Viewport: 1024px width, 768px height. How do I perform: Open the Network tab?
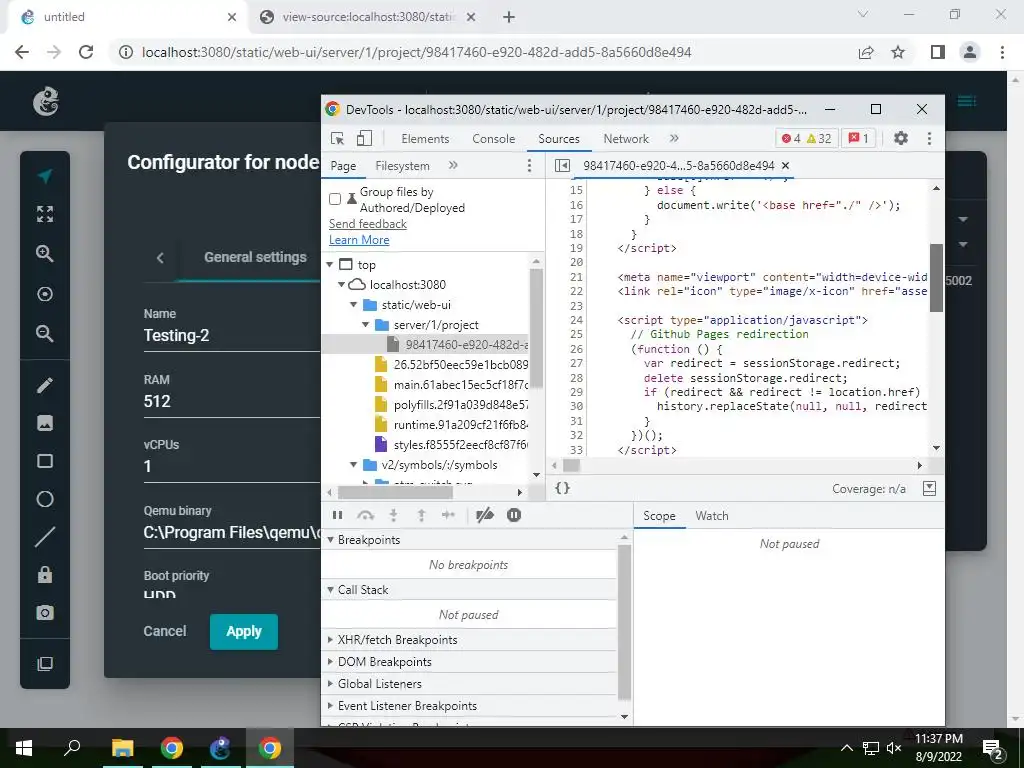(626, 138)
